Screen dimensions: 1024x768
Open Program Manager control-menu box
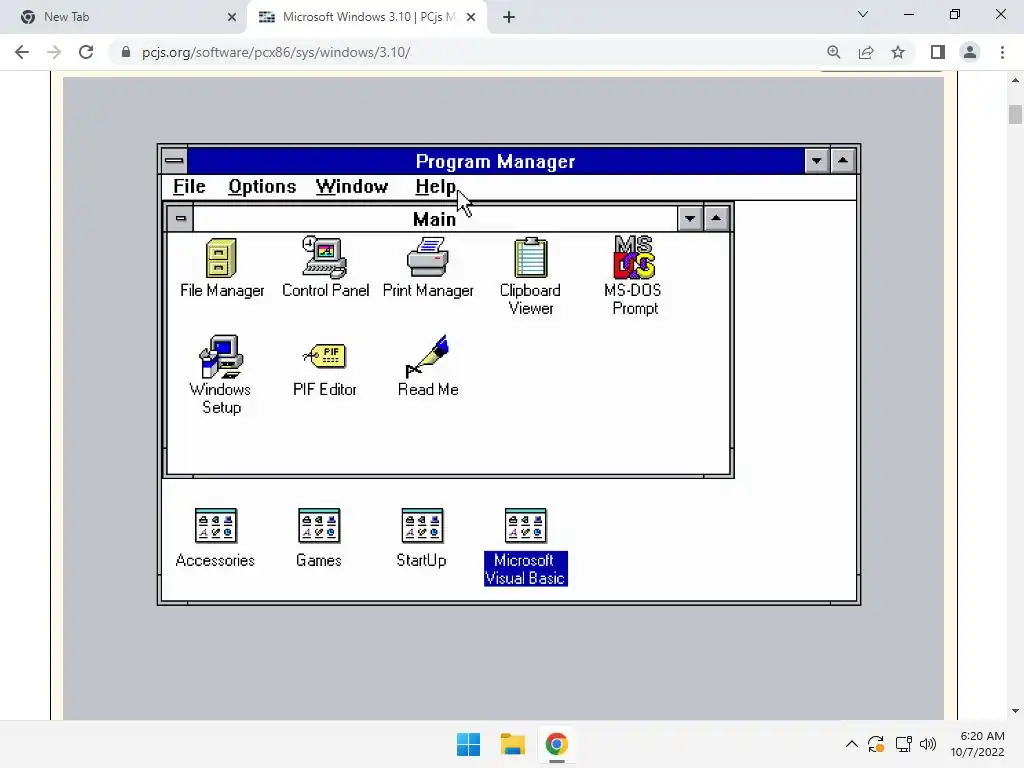click(x=174, y=161)
